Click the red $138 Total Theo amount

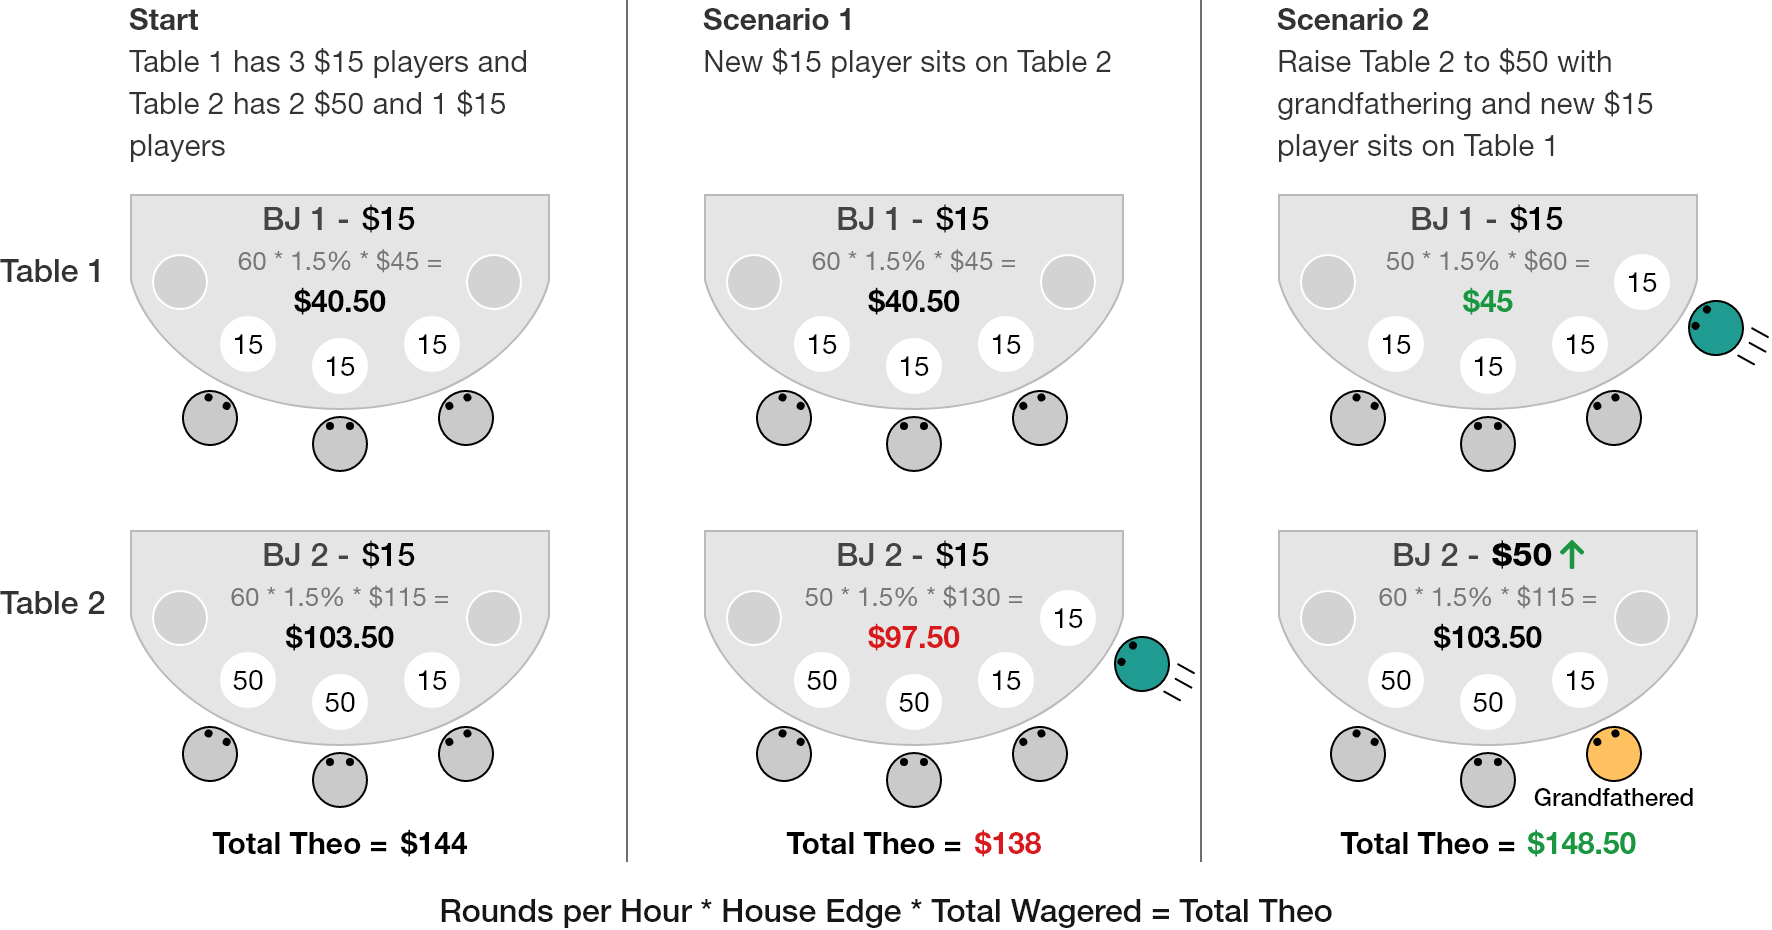[1008, 843]
